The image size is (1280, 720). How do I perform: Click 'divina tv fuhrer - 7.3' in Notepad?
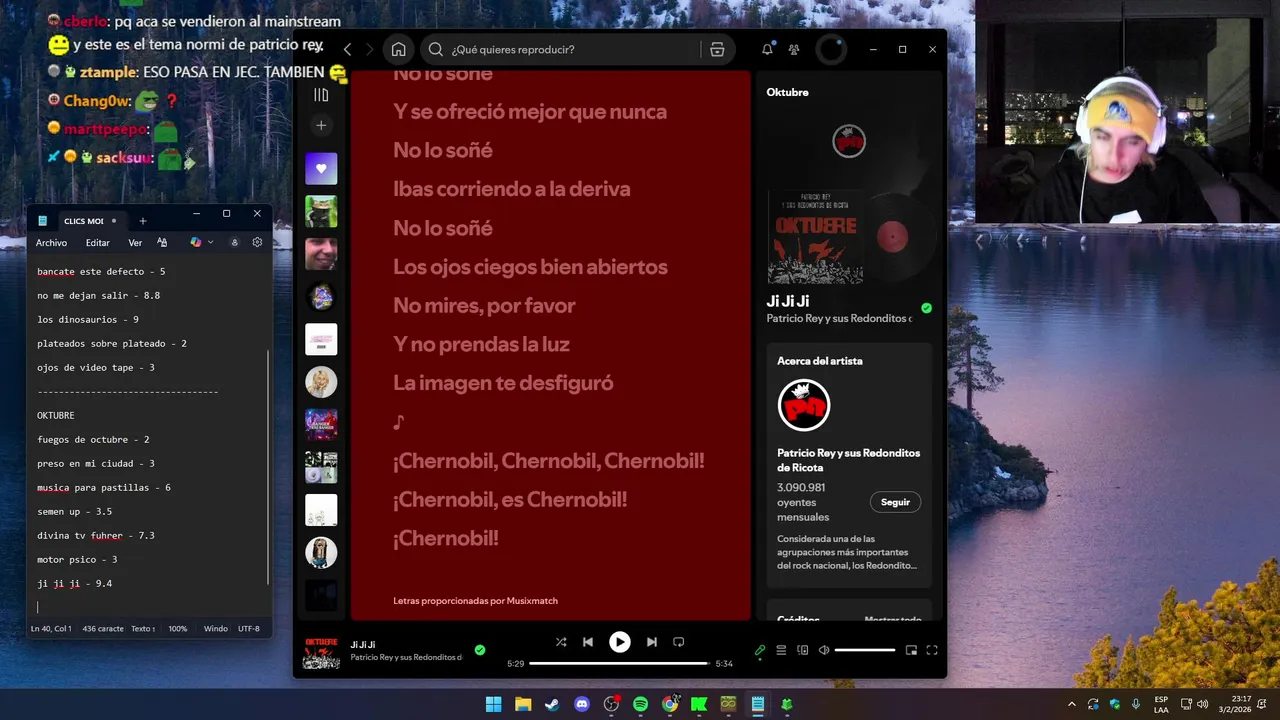pyautogui.click(x=96, y=535)
